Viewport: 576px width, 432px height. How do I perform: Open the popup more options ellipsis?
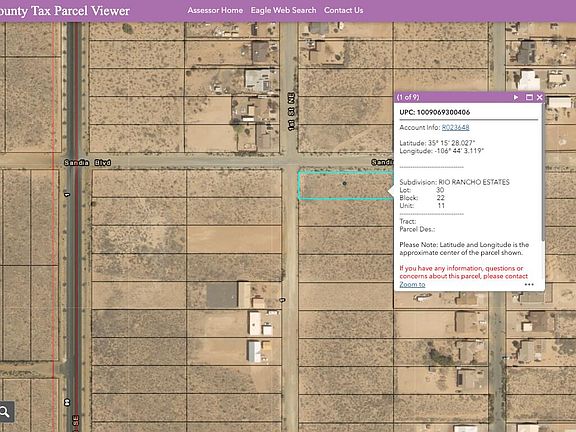[529, 284]
